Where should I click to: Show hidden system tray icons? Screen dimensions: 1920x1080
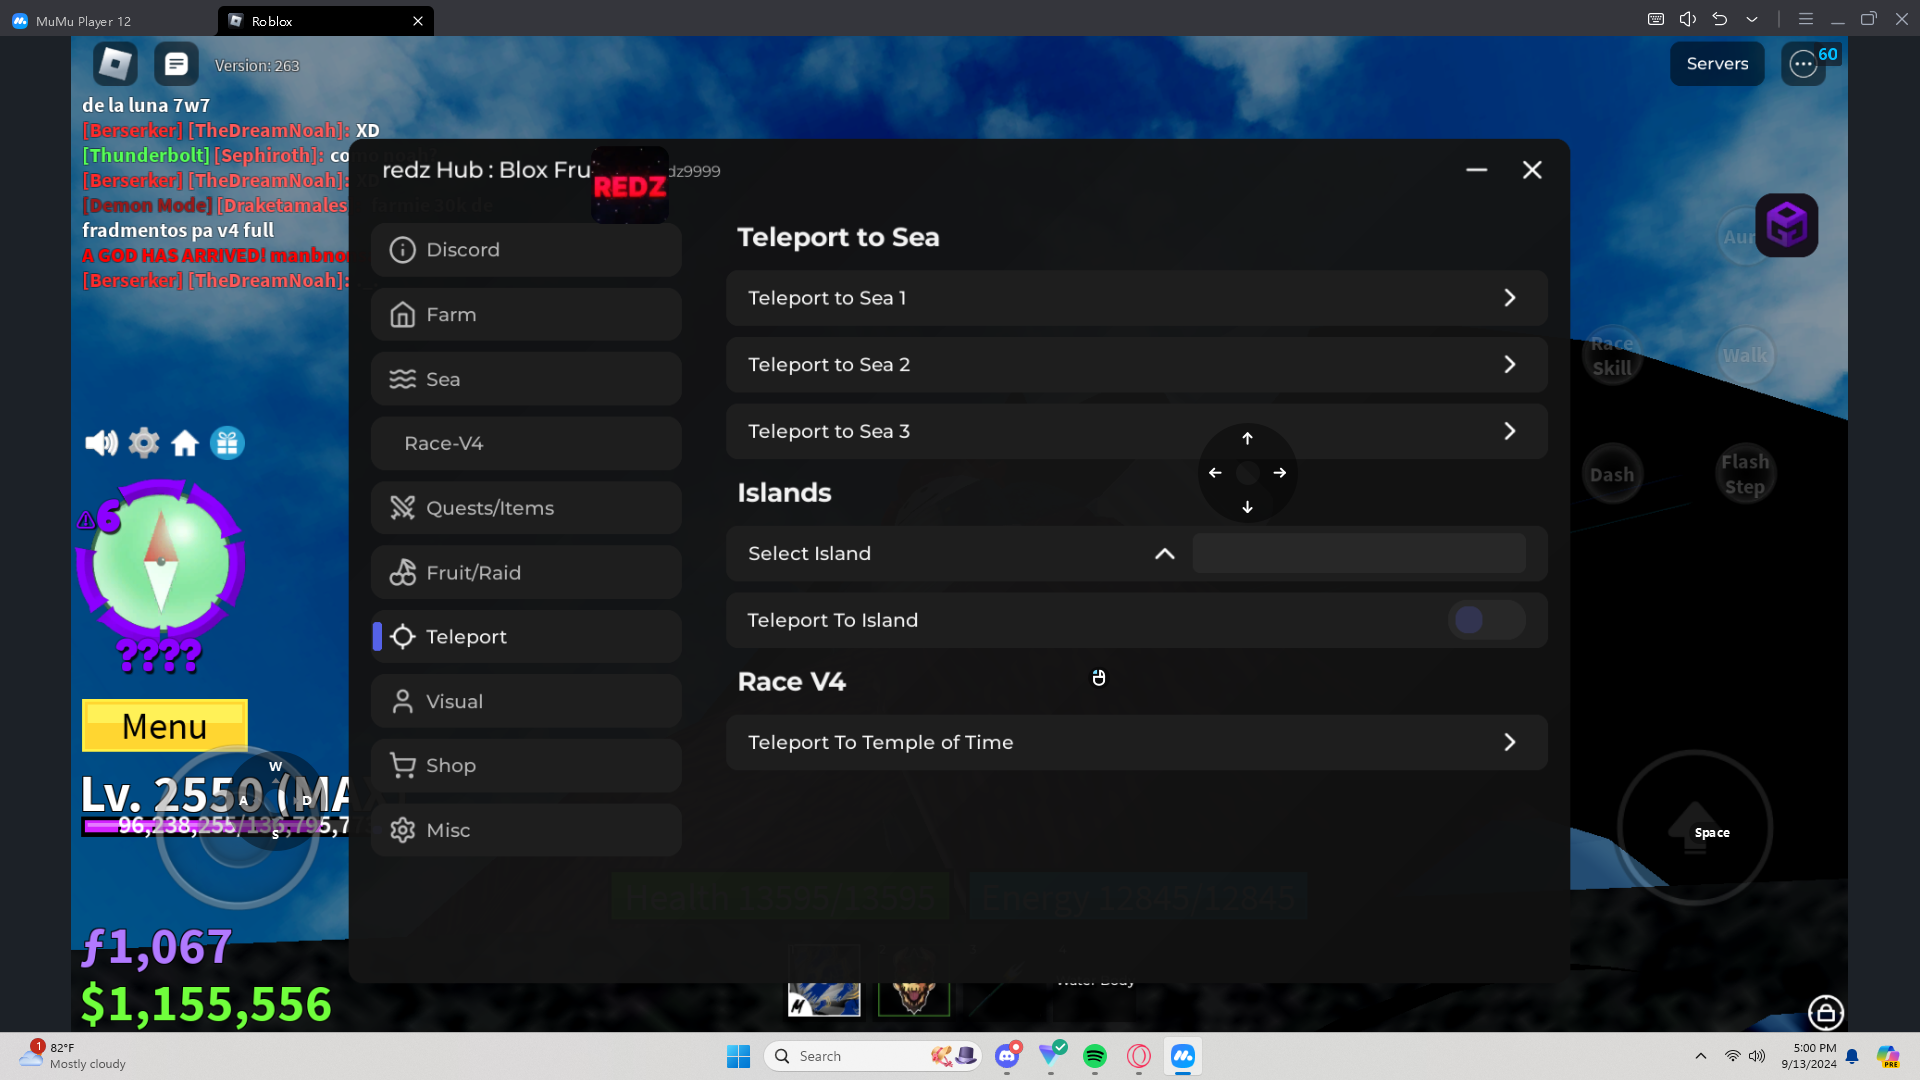pyautogui.click(x=1701, y=1056)
